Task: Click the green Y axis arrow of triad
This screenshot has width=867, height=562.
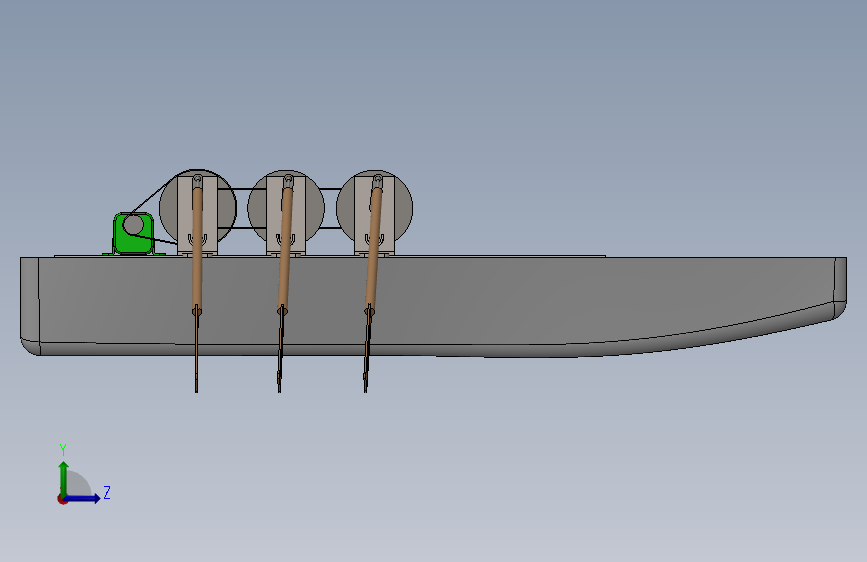Action: pyautogui.click(x=64, y=478)
